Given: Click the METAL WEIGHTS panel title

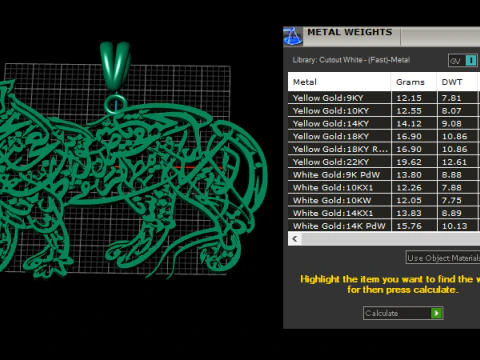Looking at the screenshot, I should tap(350, 32).
